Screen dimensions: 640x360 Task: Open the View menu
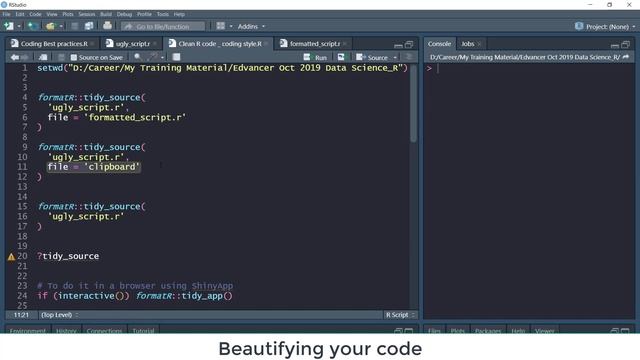[52, 14]
